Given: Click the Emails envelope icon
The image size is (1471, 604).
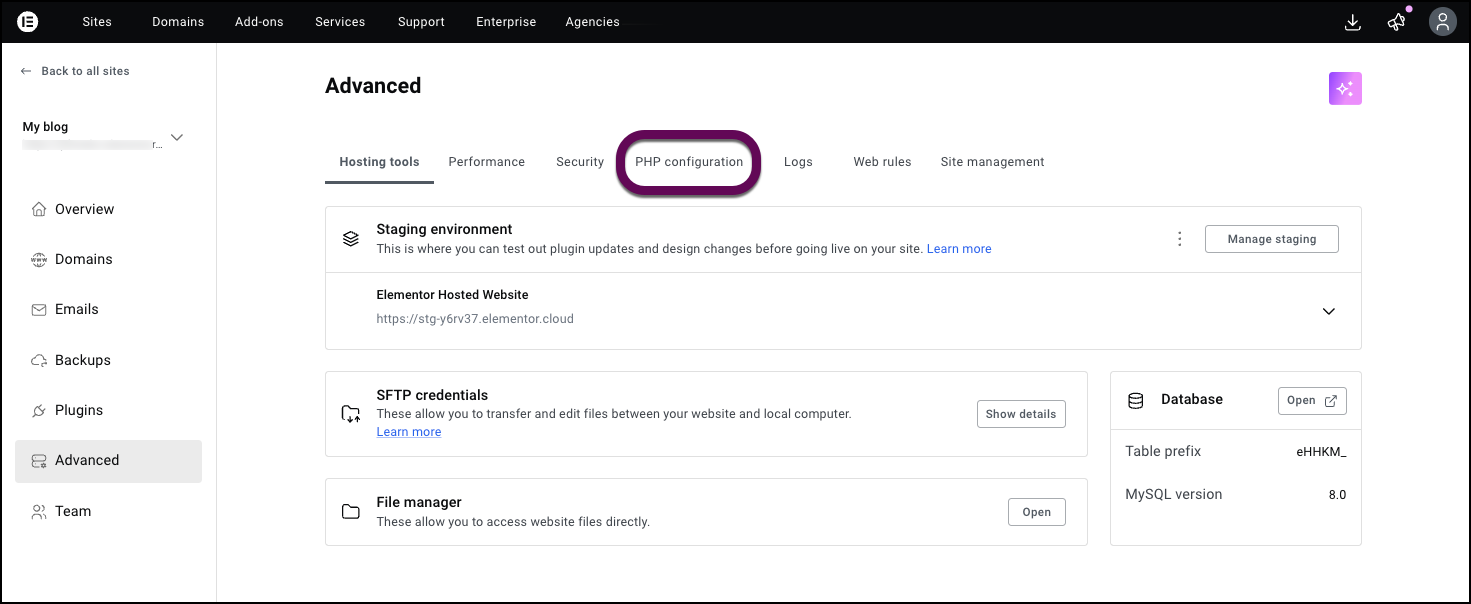Looking at the screenshot, I should click(x=39, y=310).
